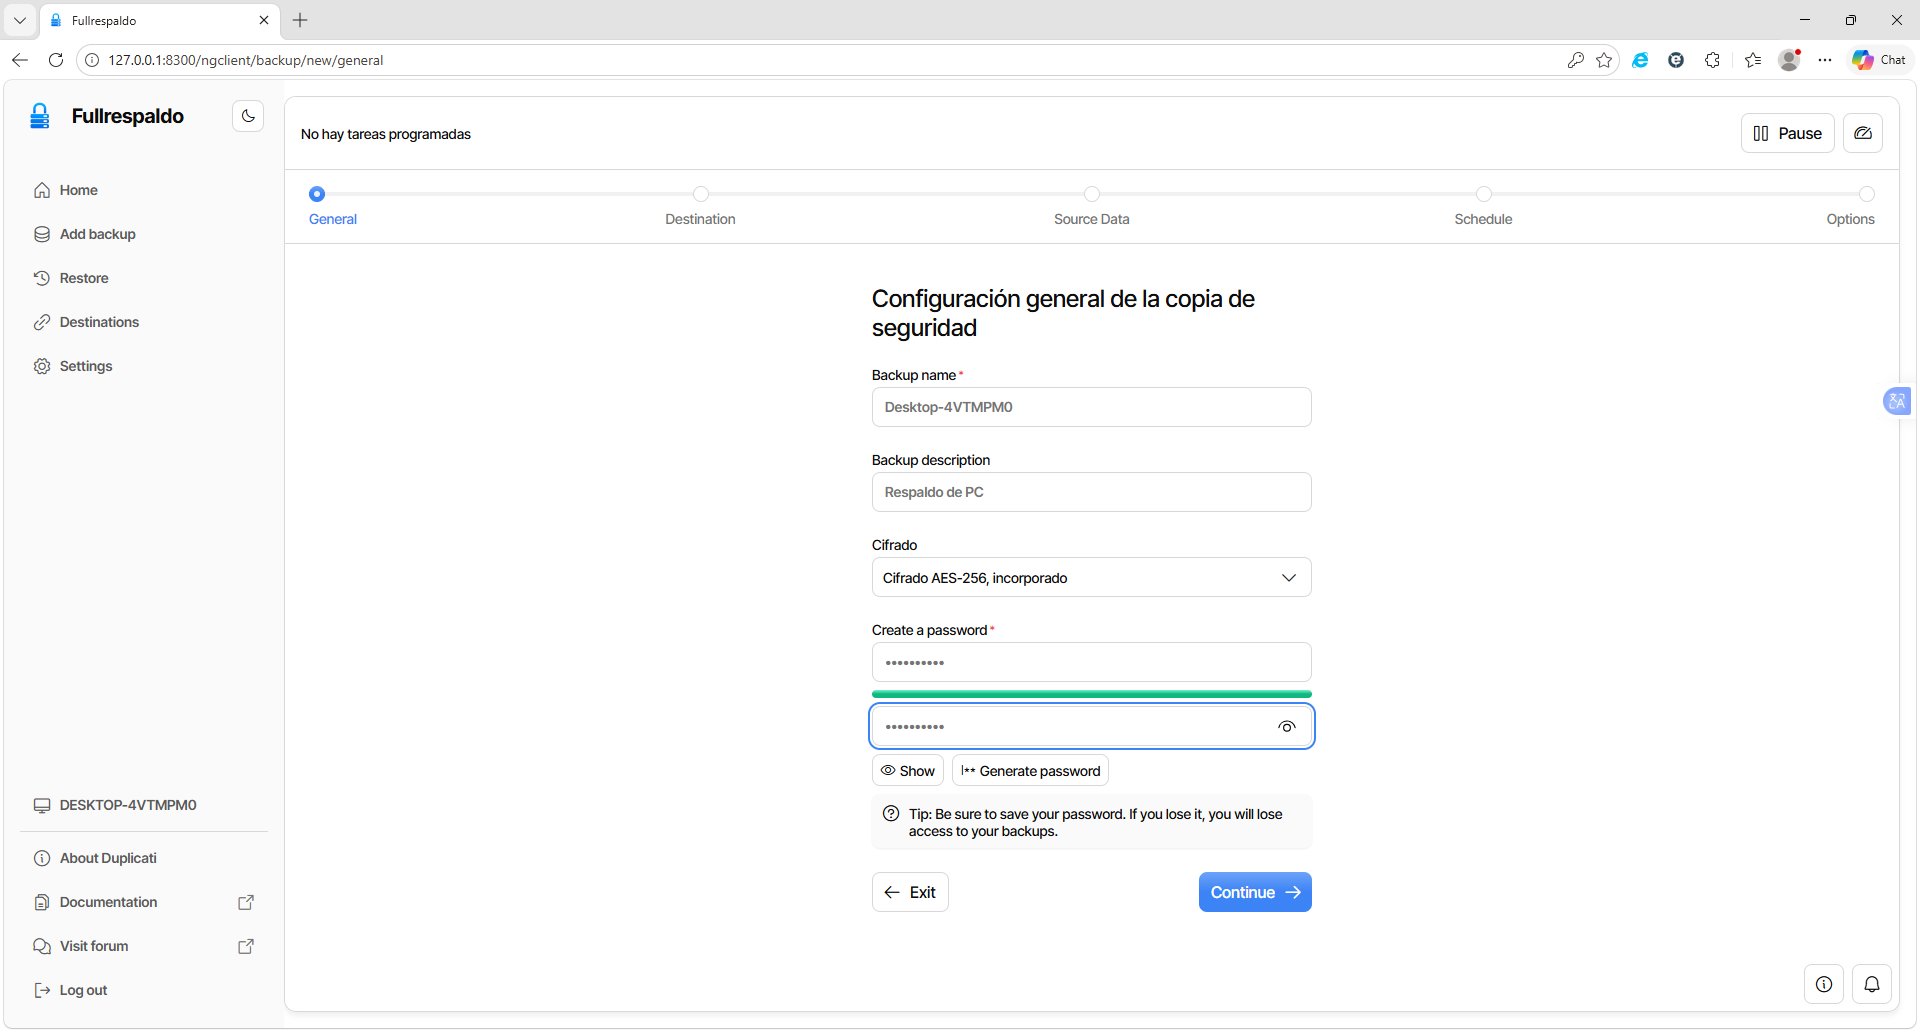The width and height of the screenshot is (1920, 1032).
Task: Open the tab list dropdown arrow
Action: (x=20, y=20)
